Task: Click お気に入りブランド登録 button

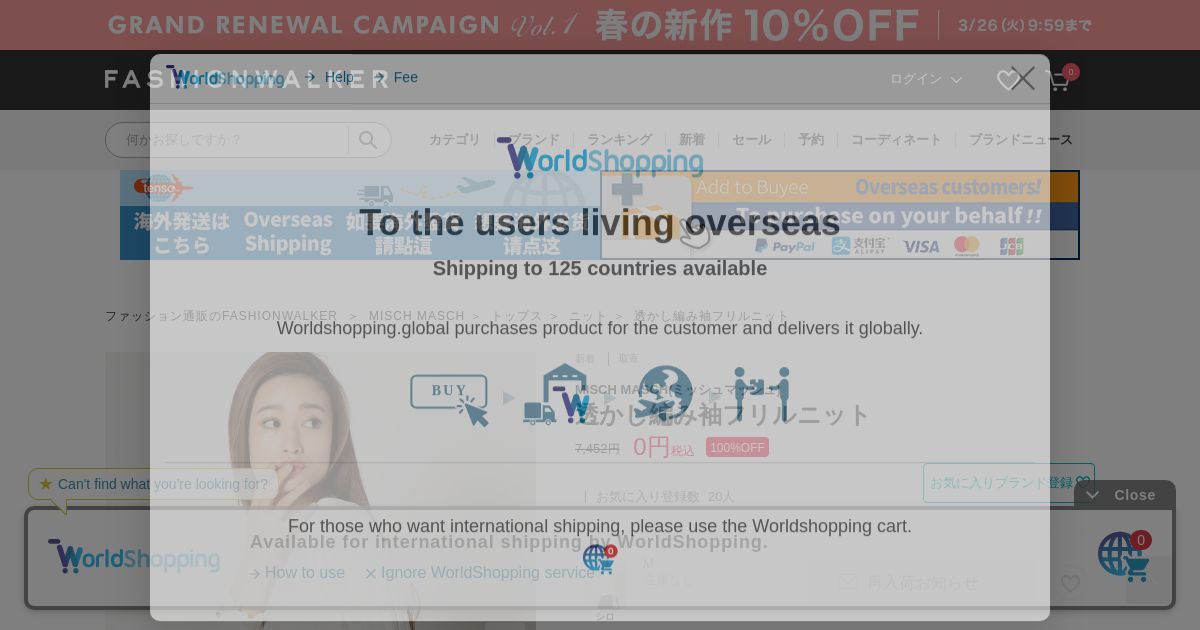Action: pyautogui.click(x=1009, y=483)
